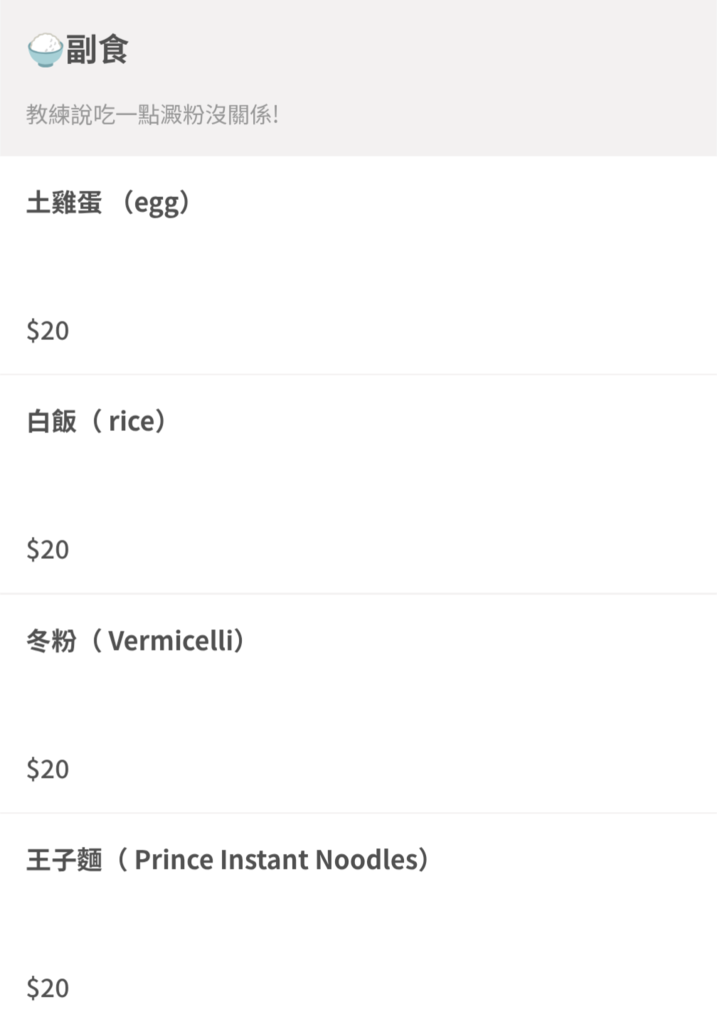Click the category subtitle 教練說吃一點澱粉沒關係!
Image resolution: width=717 pixels, height=1024 pixels.
coord(152,114)
